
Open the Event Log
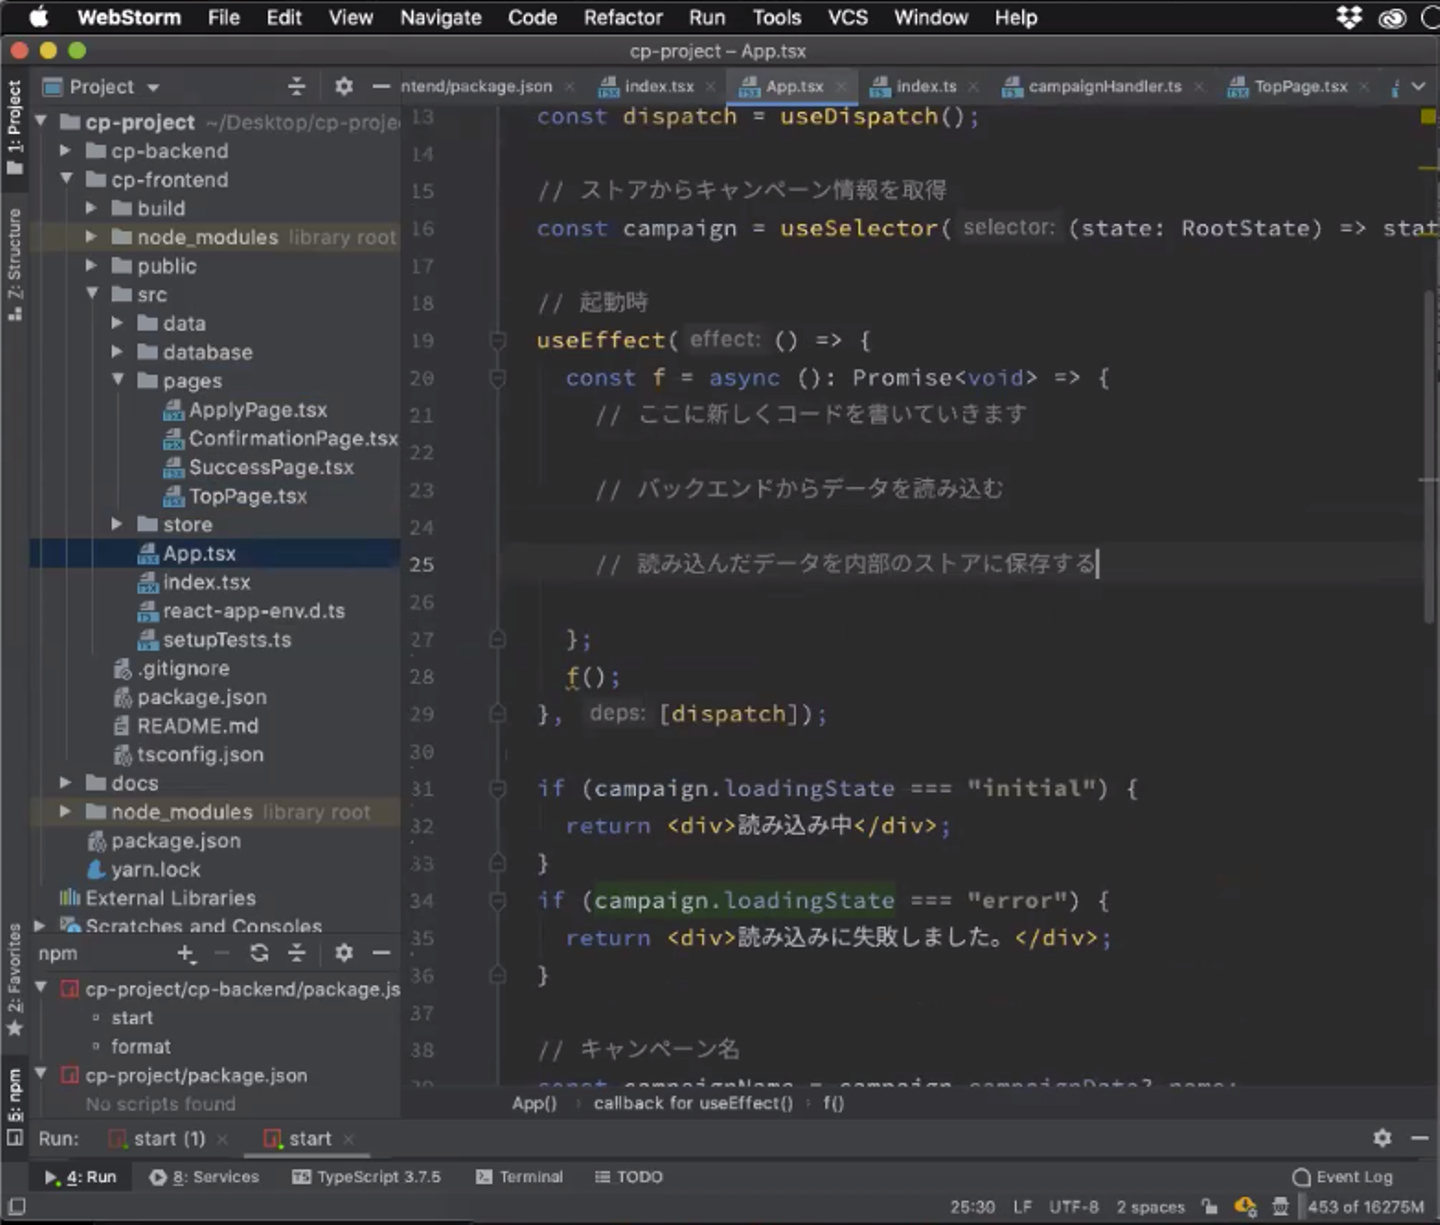coord(1342,1177)
